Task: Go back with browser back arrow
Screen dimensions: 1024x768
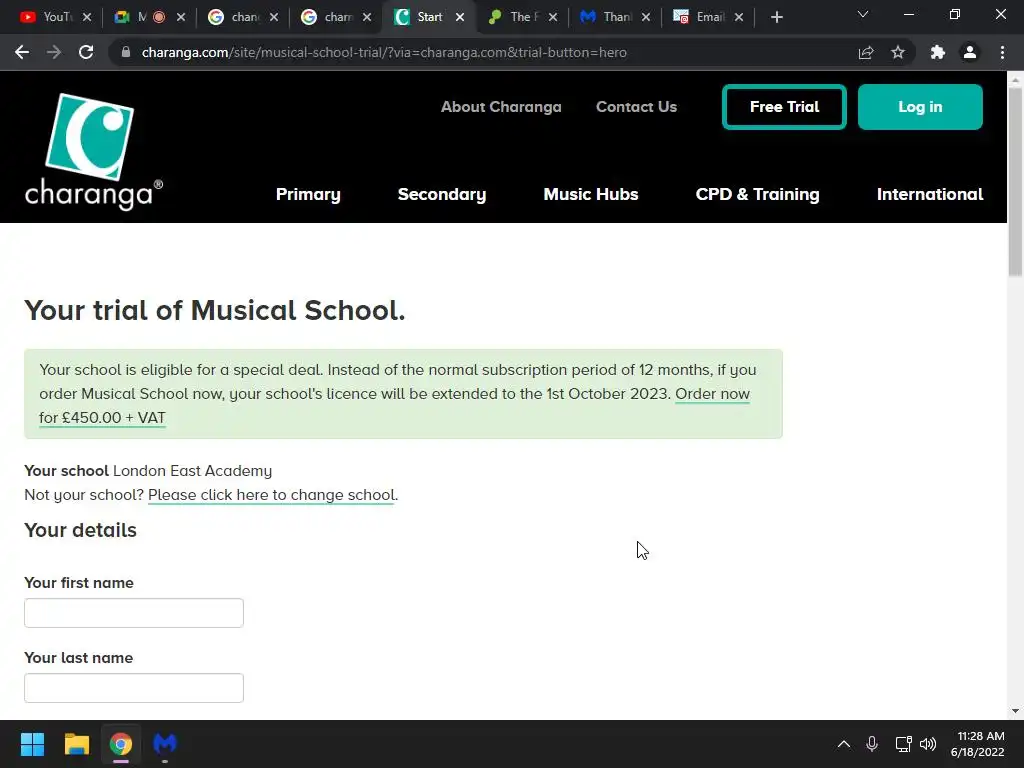Action: pyautogui.click(x=22, y=52)
